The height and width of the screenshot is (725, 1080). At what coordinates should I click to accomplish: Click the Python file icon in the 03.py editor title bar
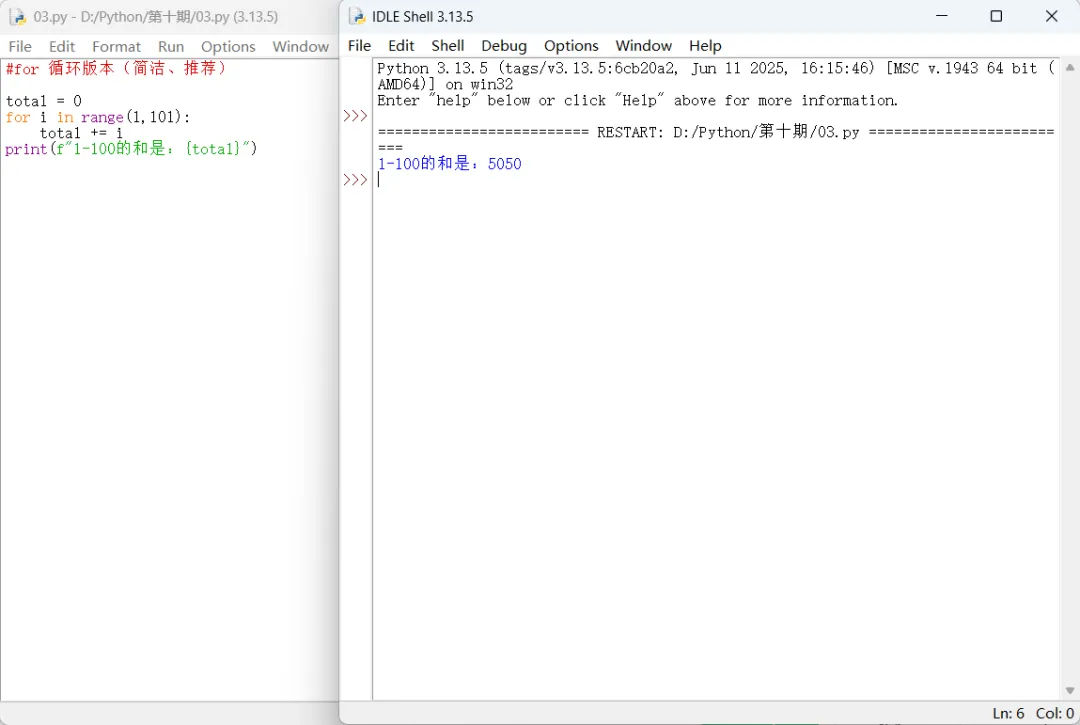[x=17, y=17]
